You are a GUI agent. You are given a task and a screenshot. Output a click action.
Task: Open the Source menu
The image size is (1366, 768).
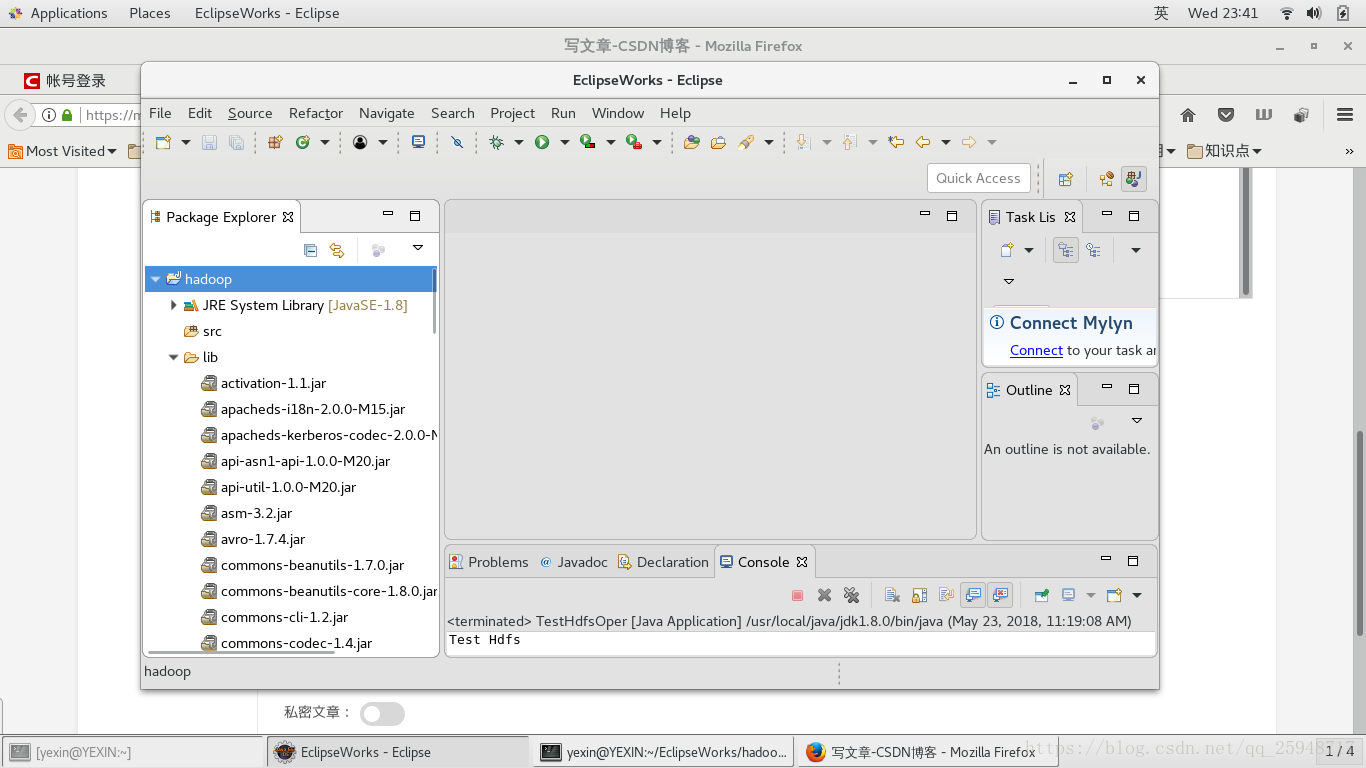click(x=250, y=113)
